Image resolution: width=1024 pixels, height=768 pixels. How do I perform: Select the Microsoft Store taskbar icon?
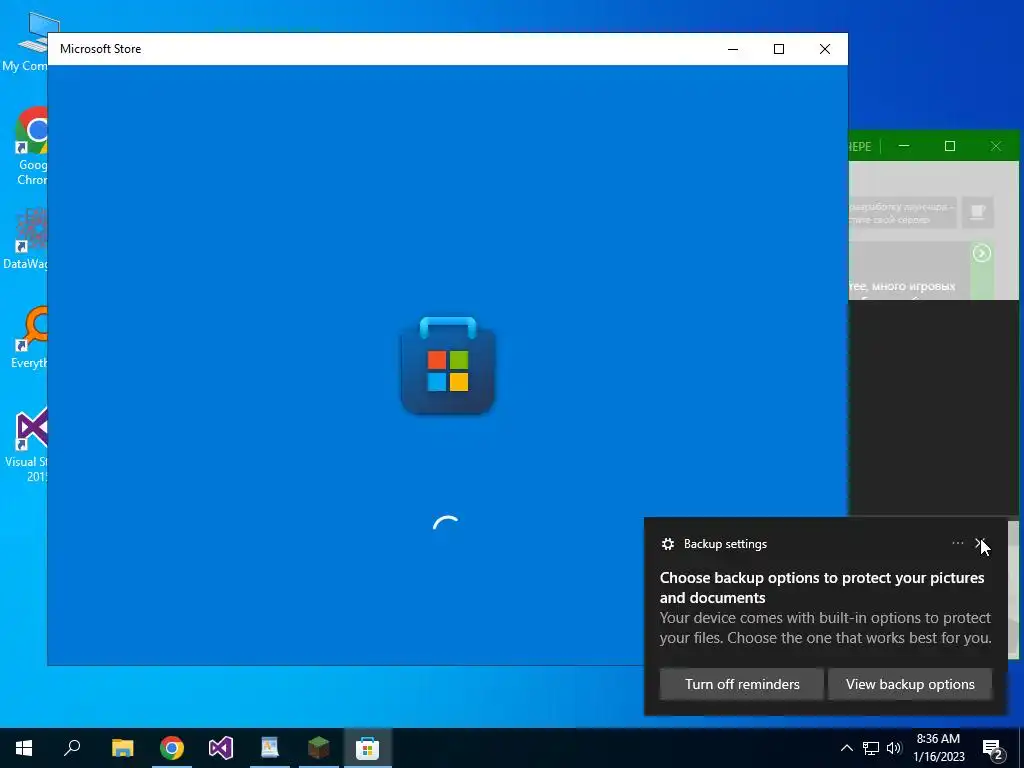[x=367, y=748]
